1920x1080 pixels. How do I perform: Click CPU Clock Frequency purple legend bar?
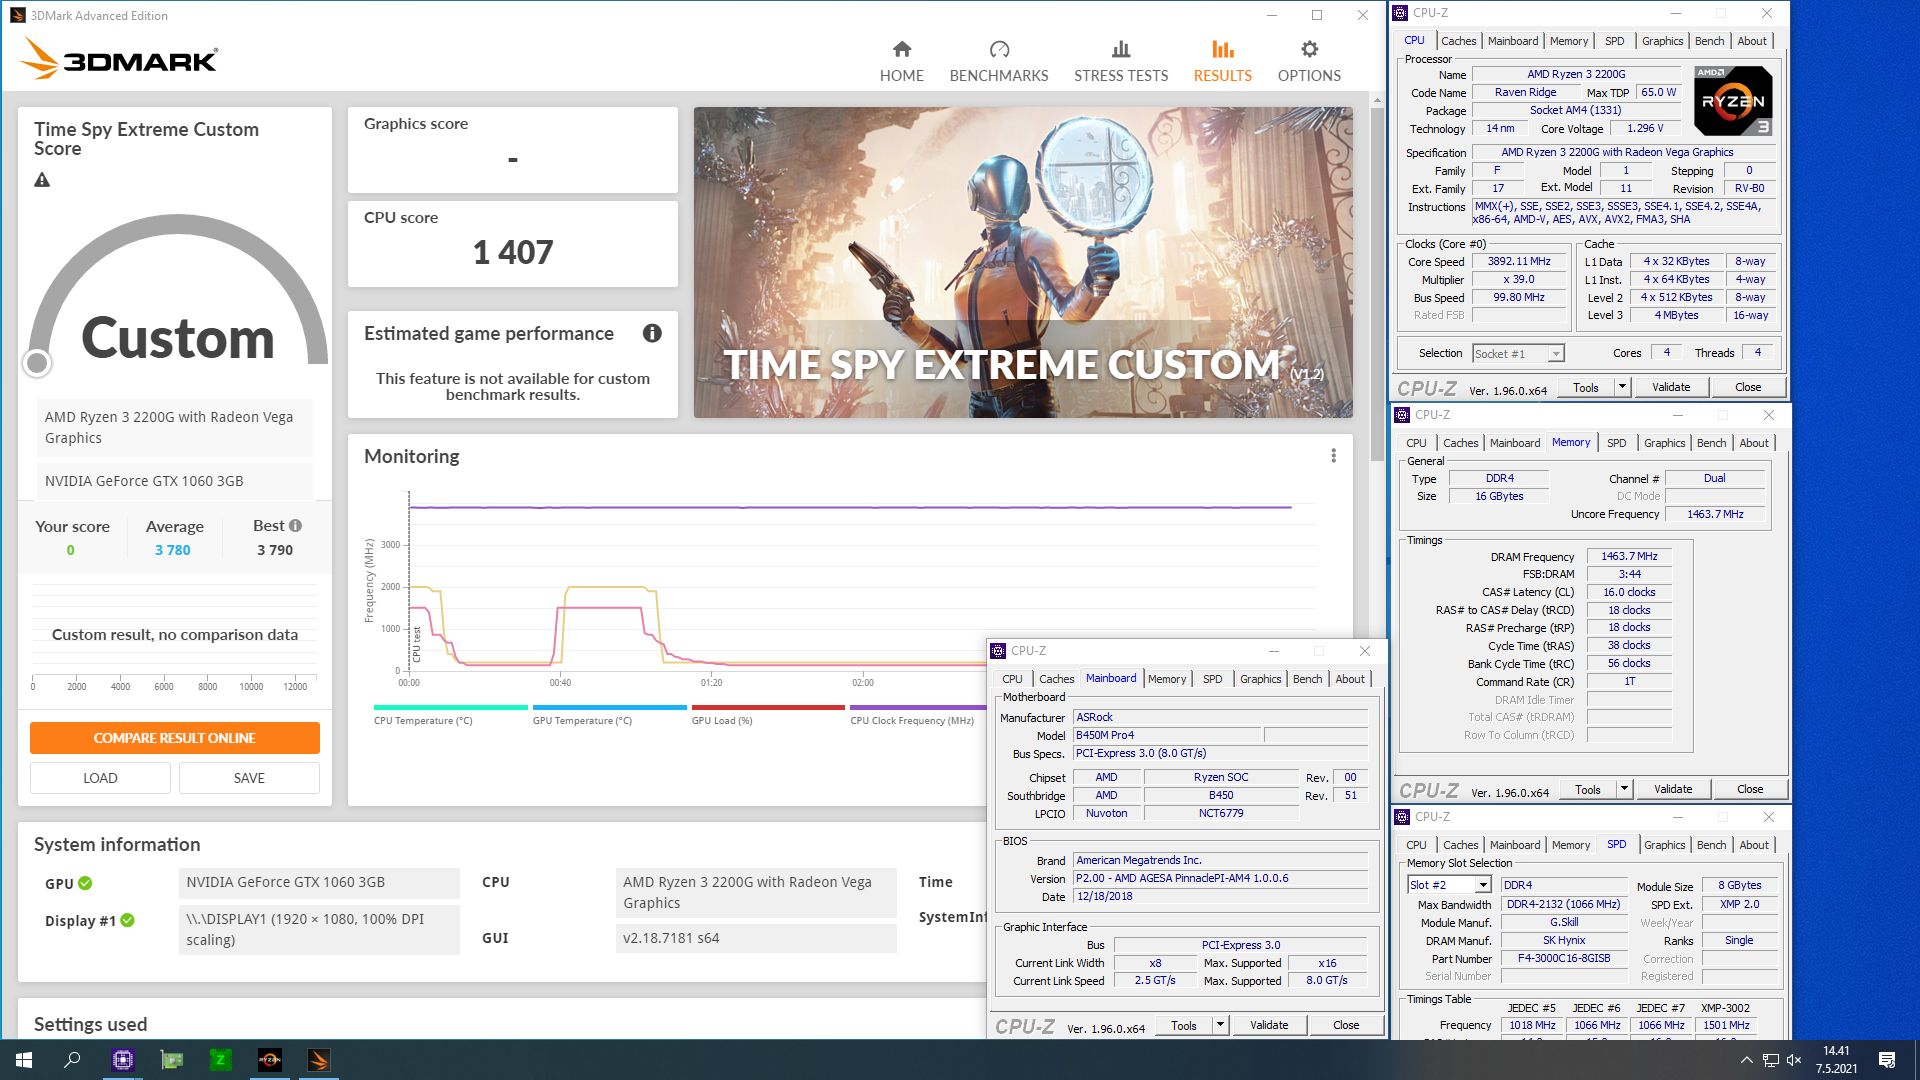tap(918, 707)
